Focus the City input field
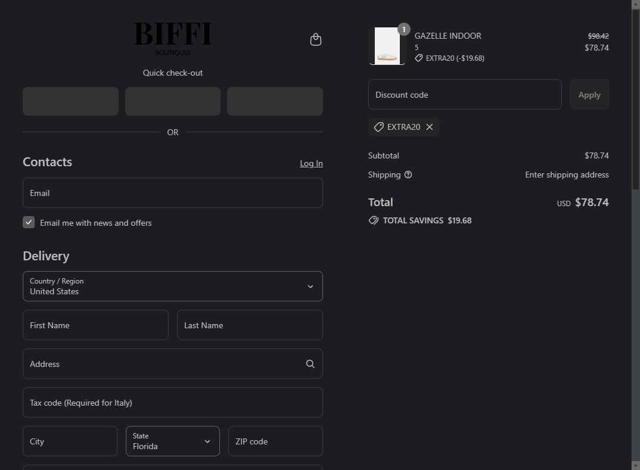This screenshot has height=470, width=640. pyautogui.click(x=70, y=441)
